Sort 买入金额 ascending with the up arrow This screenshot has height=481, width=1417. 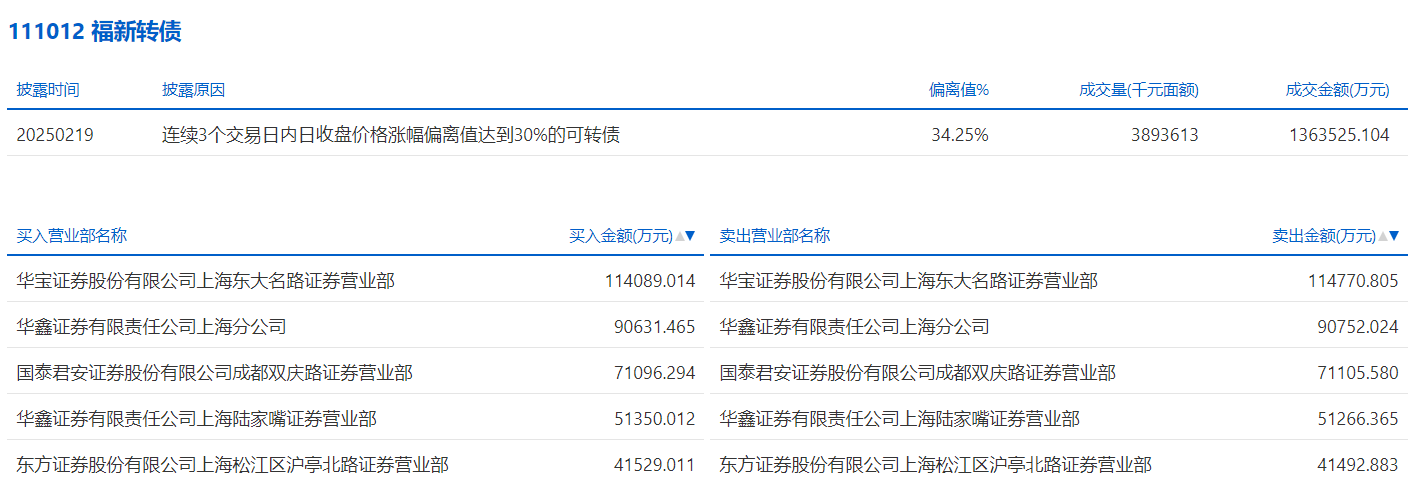[x=680, y=236]
